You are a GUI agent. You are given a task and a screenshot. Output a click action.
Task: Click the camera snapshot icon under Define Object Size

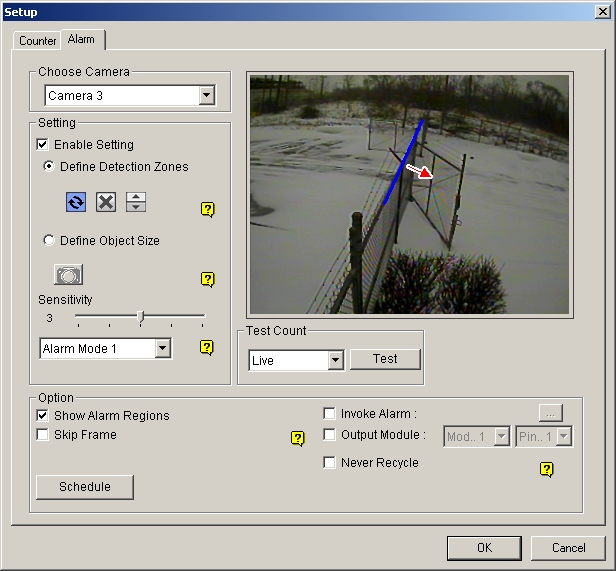68,275
